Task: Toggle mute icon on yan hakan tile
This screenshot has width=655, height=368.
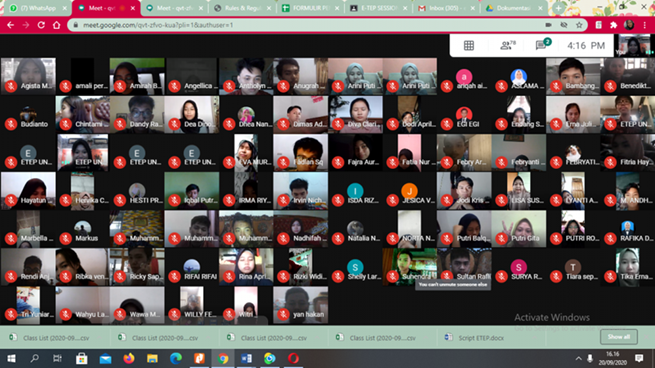Action: [283, 314]
